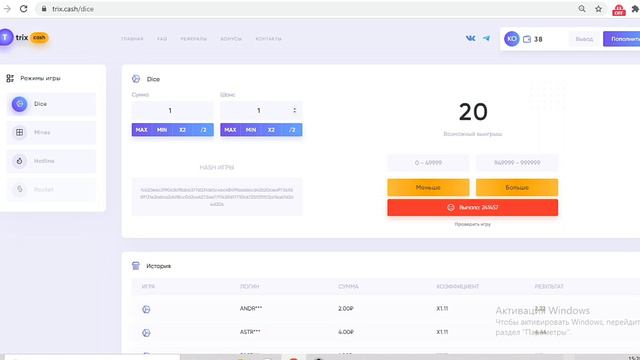Click the 4.00₽ sum cell
This screenshot has height=360, width=640.
pyautogui.click(x=346, y=332)
